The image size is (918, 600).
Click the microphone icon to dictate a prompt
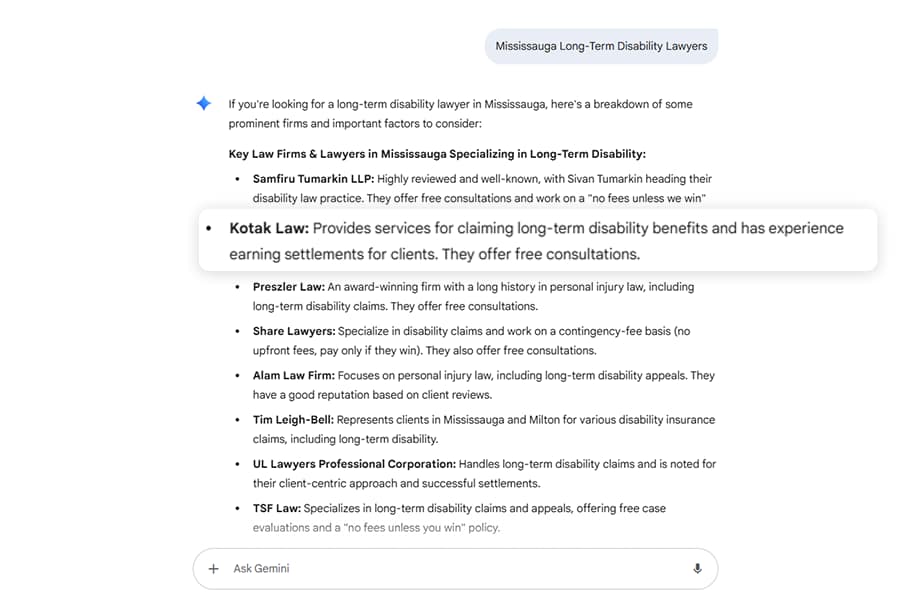(698, 568)
